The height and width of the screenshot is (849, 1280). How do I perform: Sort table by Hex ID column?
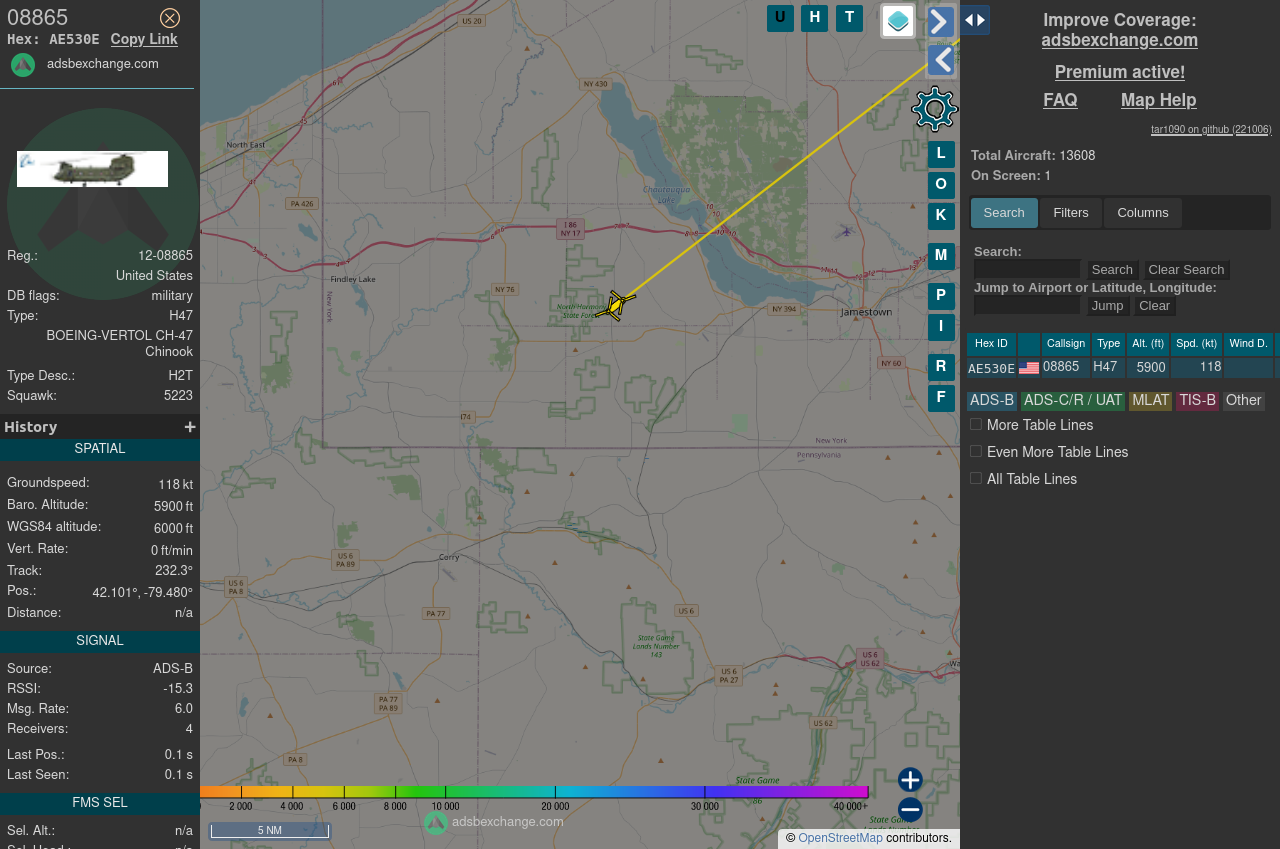click(x=991, y=344)
